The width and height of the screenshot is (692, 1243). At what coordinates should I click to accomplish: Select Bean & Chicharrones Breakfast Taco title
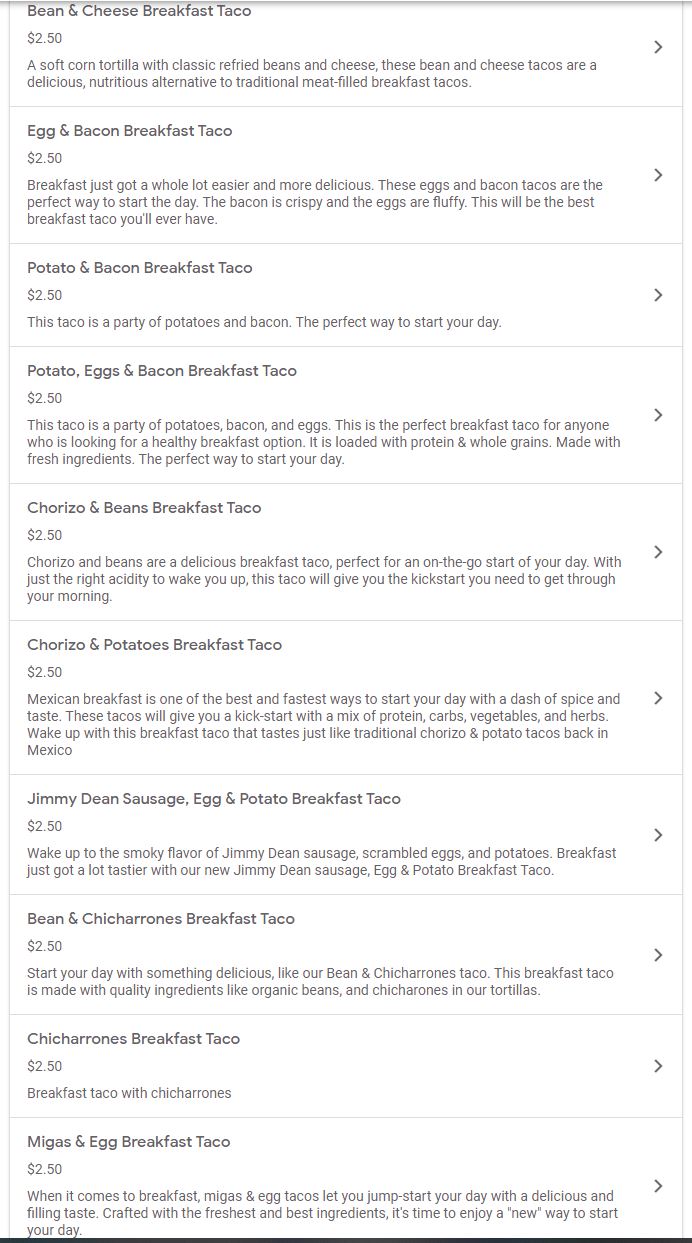click(x=160, y=919)
